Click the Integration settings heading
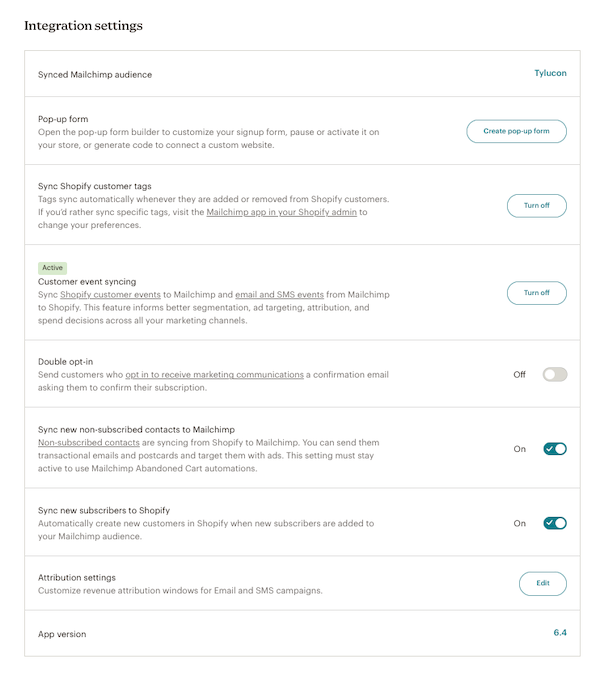This screenshot has height=676, width=600. click(83, 25)
